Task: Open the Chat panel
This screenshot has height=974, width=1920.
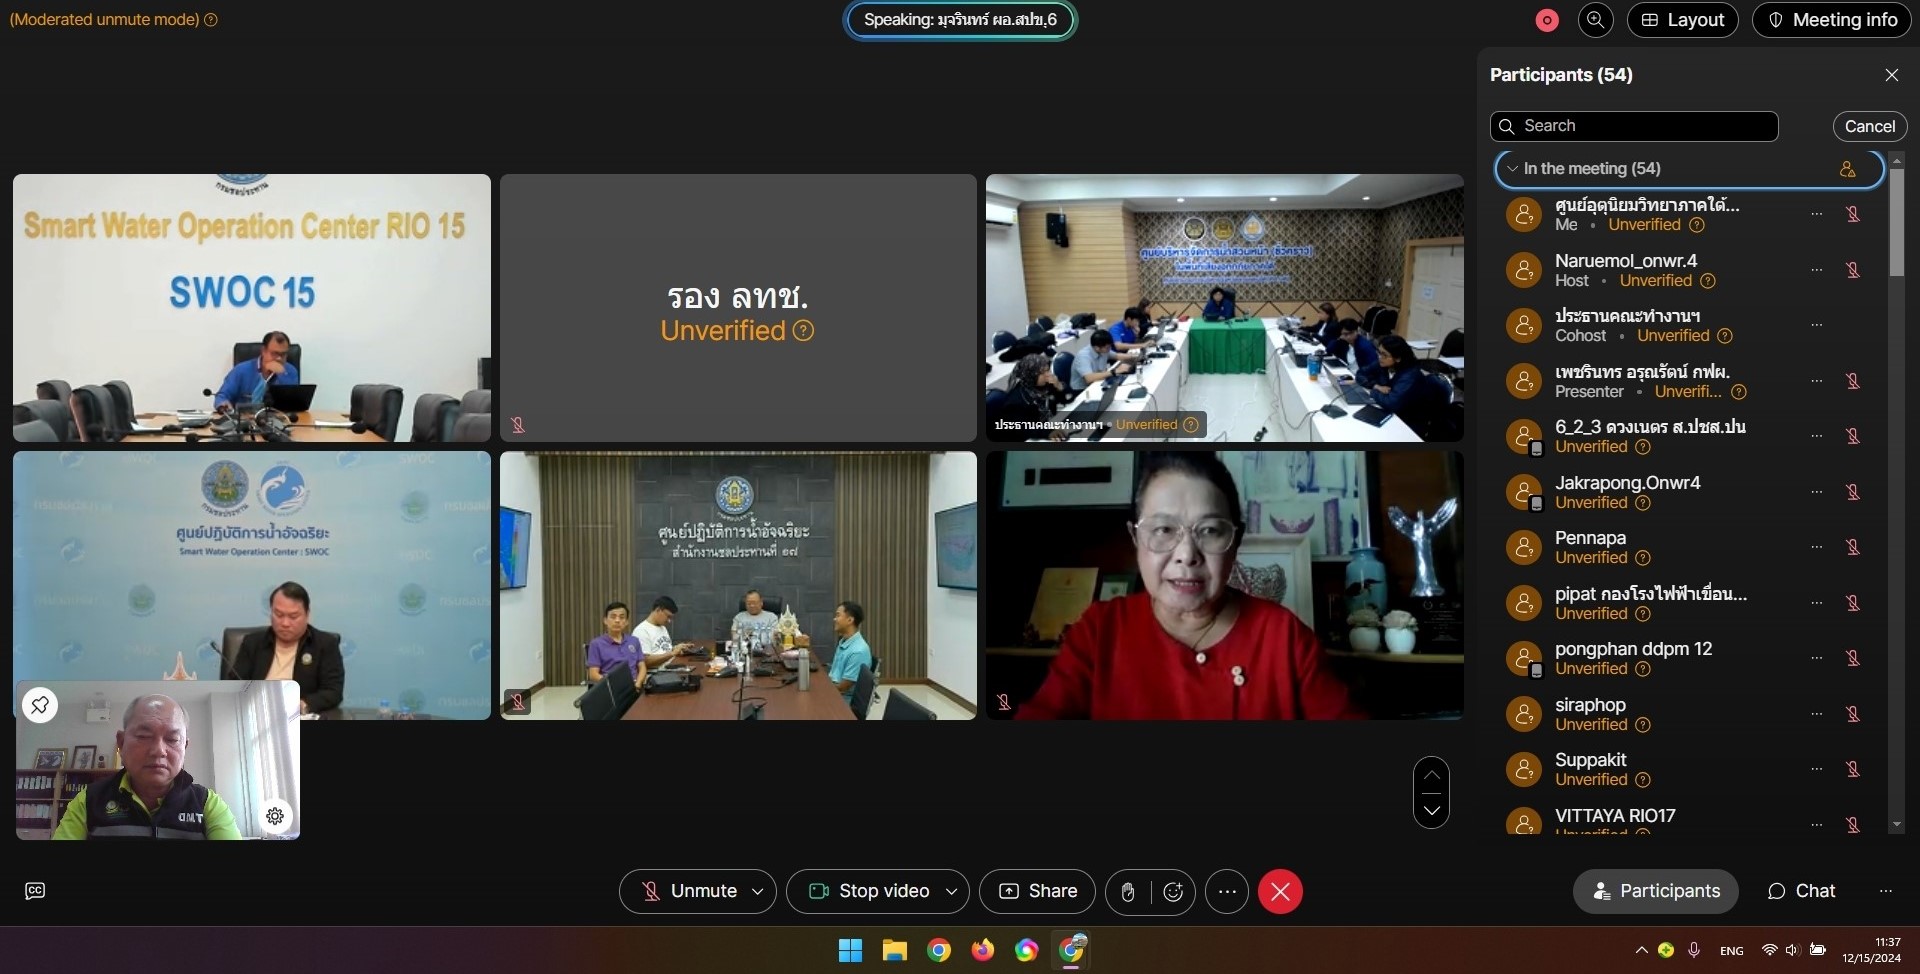Action: pos(1801,891)
